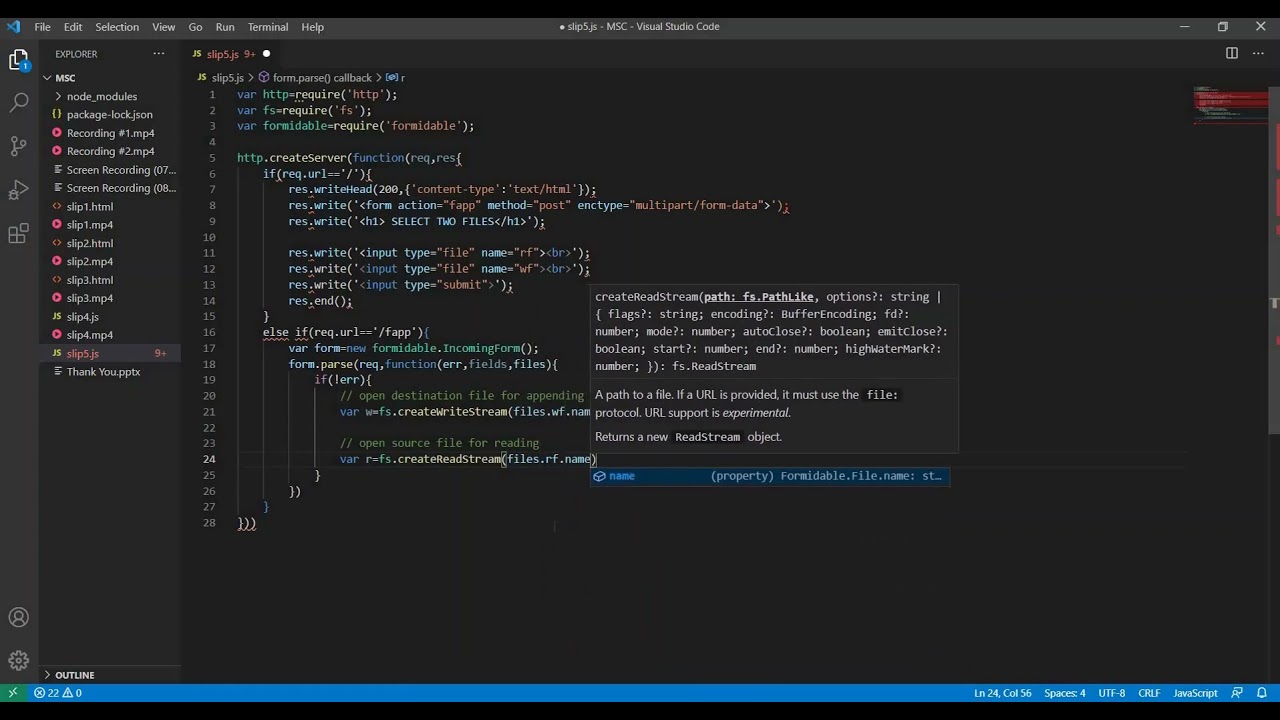Open the notifications bell icon
Viewport: 1280px width, 720px height.
pyautogui.click(x=1262, y=693)
